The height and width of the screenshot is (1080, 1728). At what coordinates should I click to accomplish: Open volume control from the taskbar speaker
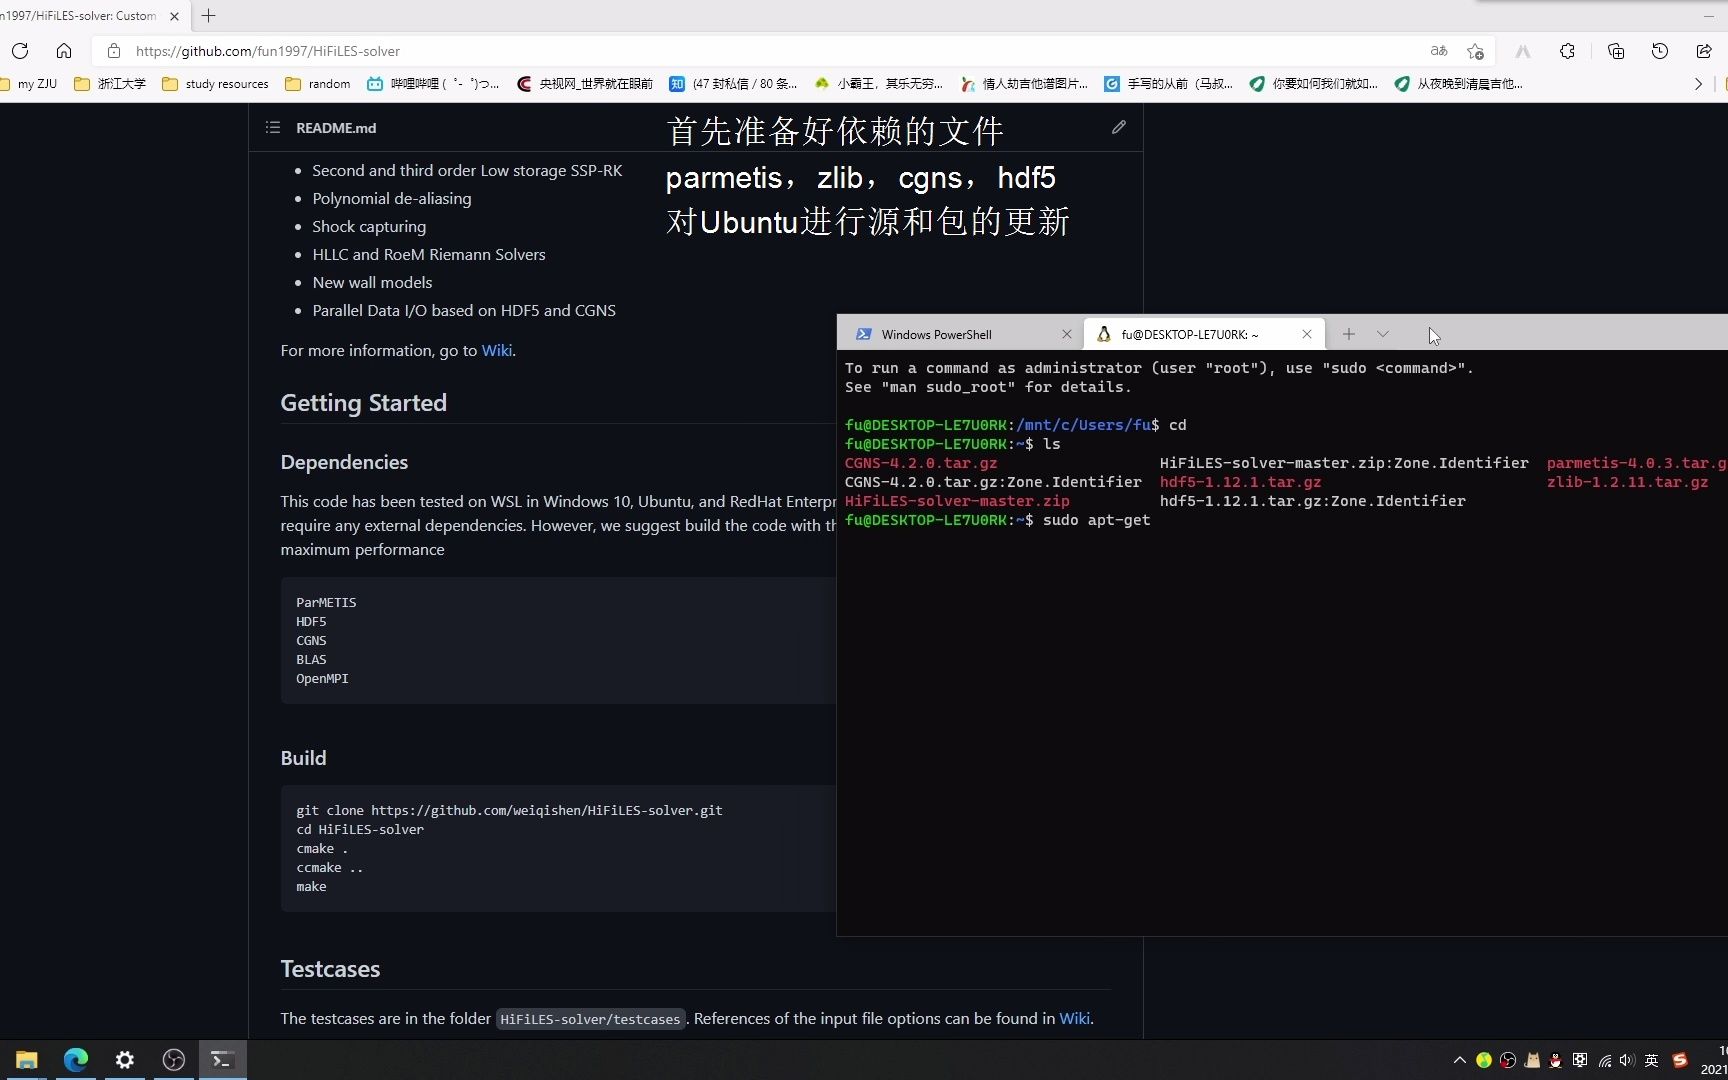(1627, 1060)
